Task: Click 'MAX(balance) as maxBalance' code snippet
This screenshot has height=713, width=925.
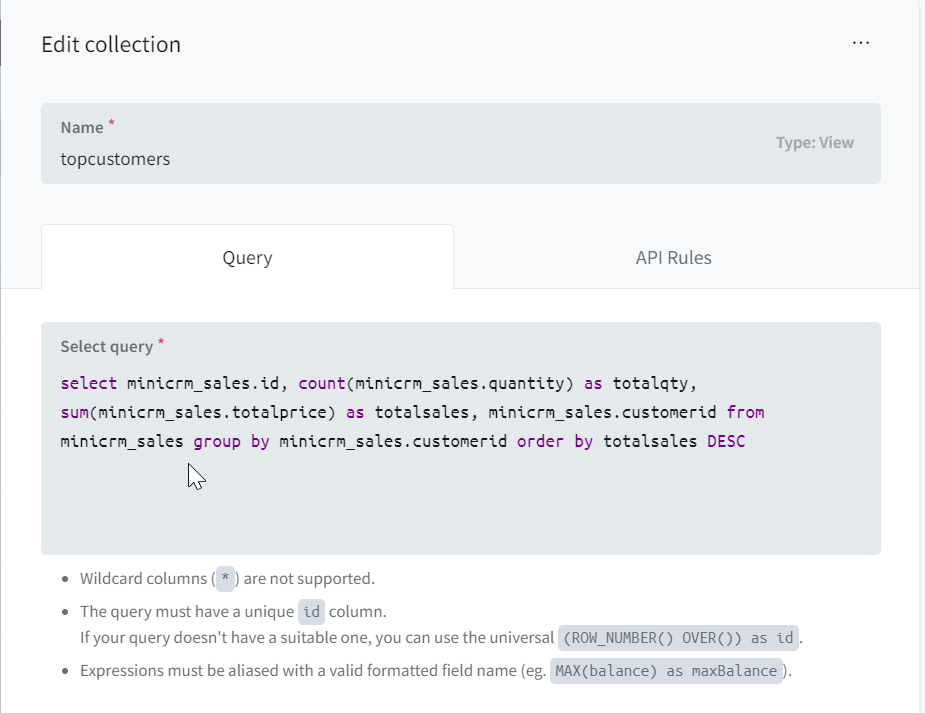Action: coord(666,671)
